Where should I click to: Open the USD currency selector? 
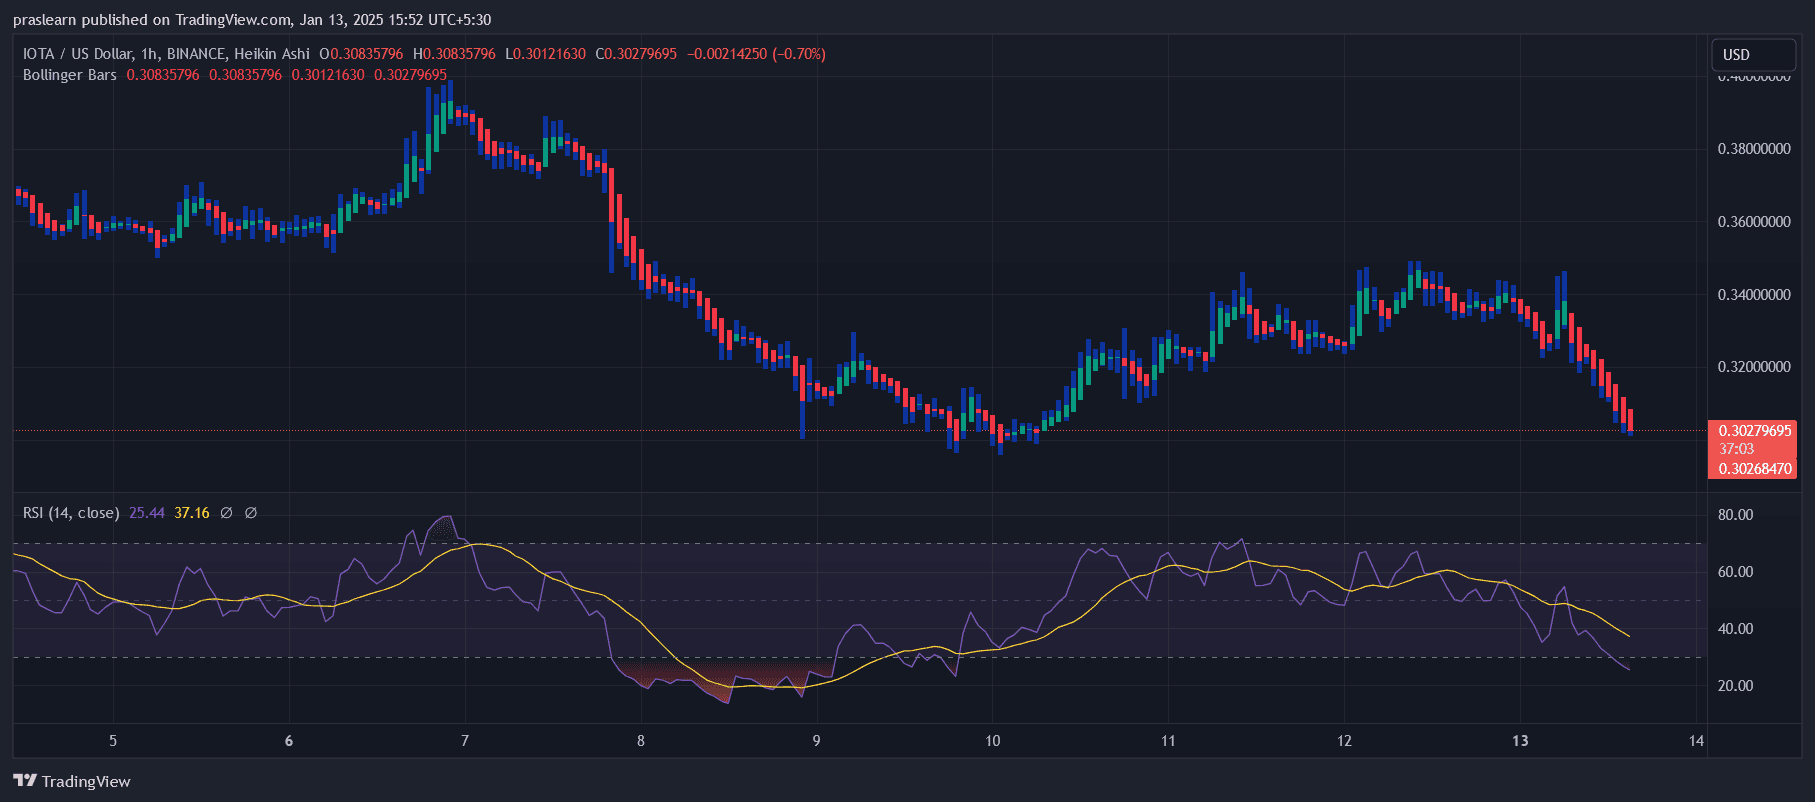[x=1752, y=55]
